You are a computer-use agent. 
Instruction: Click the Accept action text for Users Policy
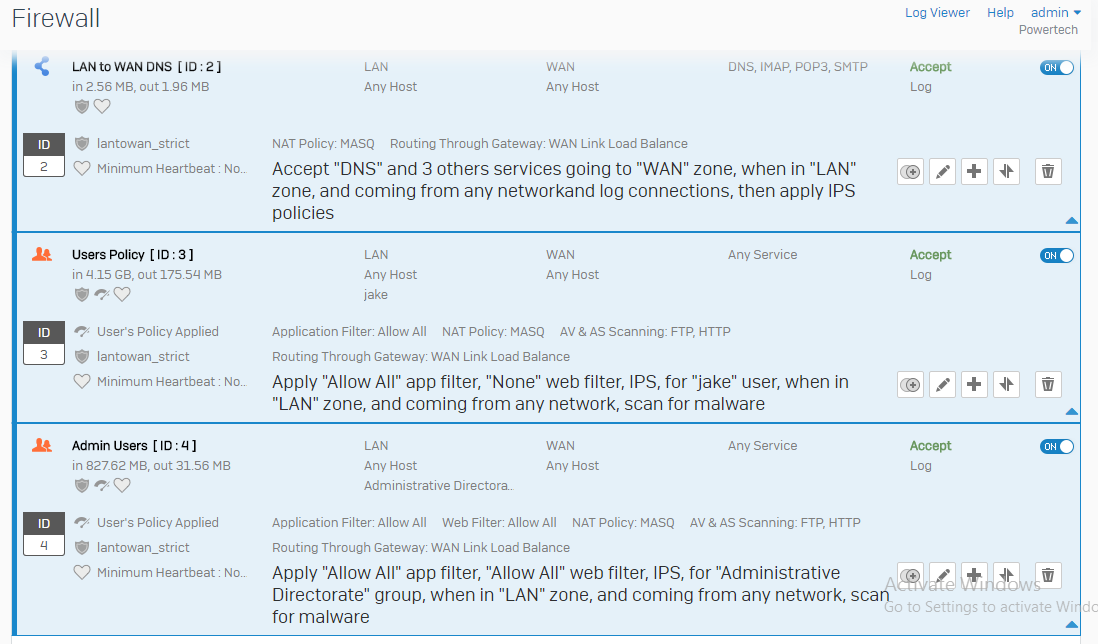point(930,255)
